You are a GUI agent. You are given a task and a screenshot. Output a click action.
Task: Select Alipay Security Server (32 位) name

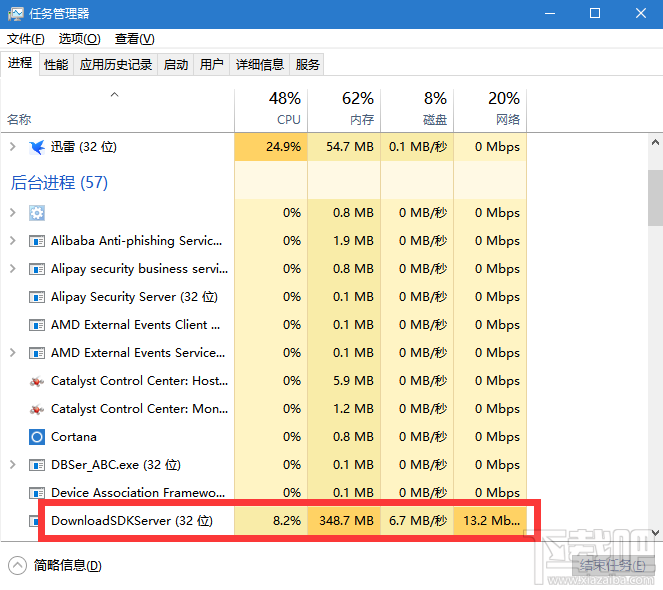click(x=134, y=297)
